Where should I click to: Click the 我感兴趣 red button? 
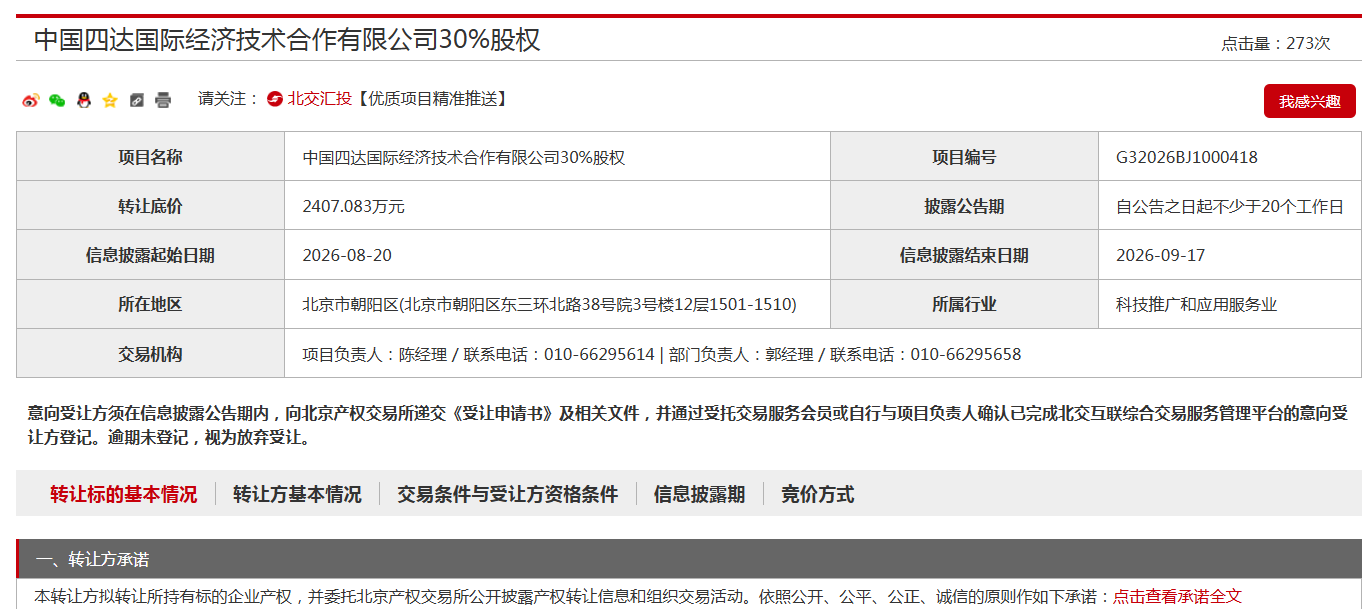click(1309, 101)
